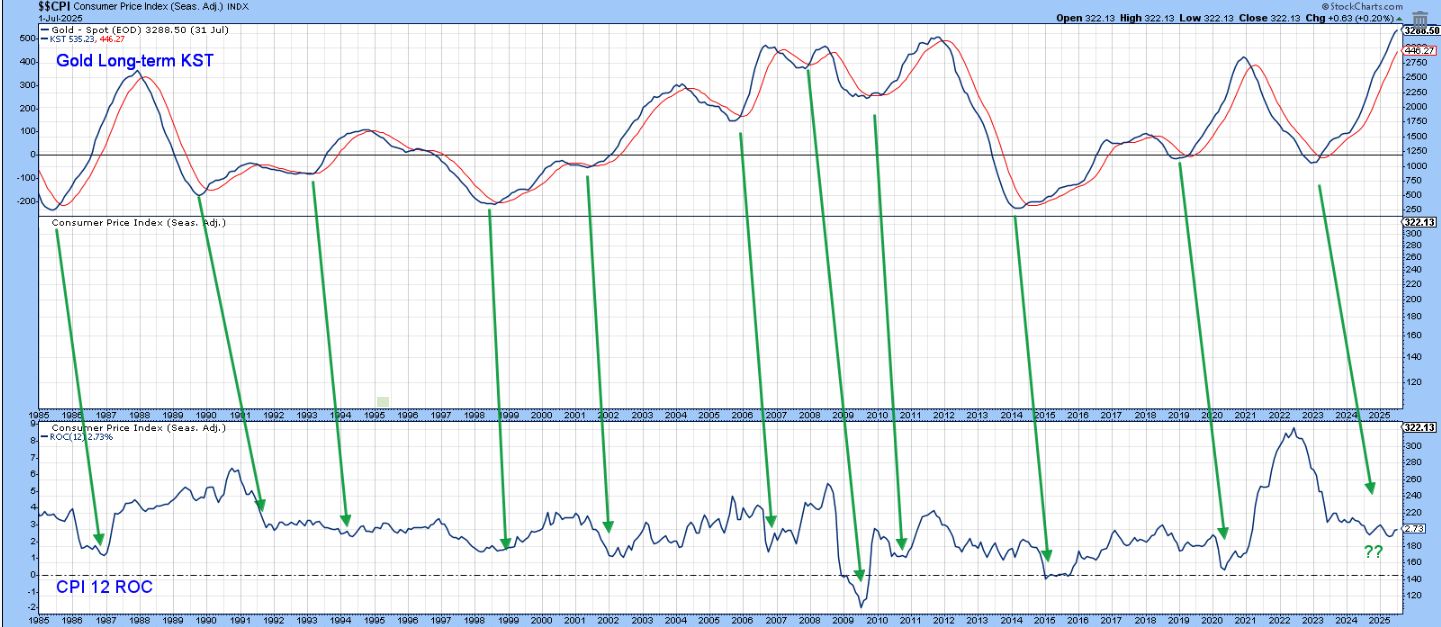1441x627 pixels.
Task: Click the trash can icon
Action: click(x=1420, y=18)
